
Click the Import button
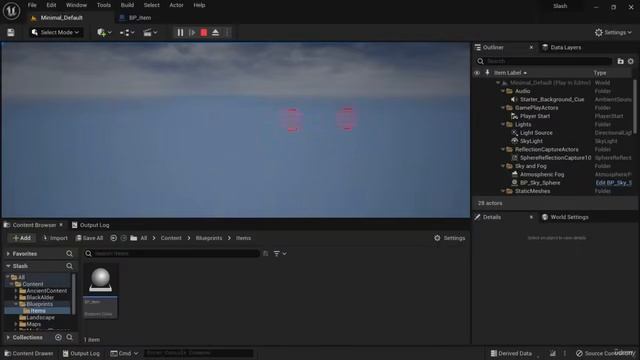tap(55, 238)
